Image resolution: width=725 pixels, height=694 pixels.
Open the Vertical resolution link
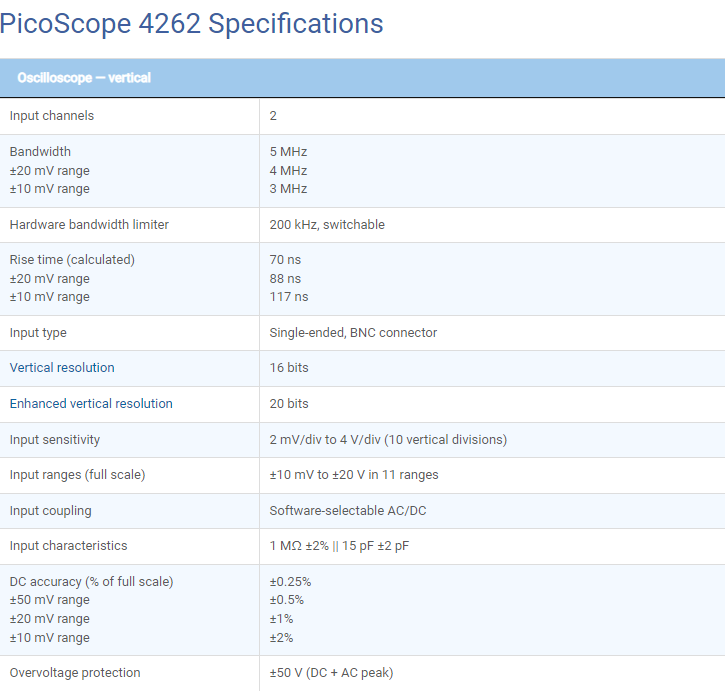point(62,368)
